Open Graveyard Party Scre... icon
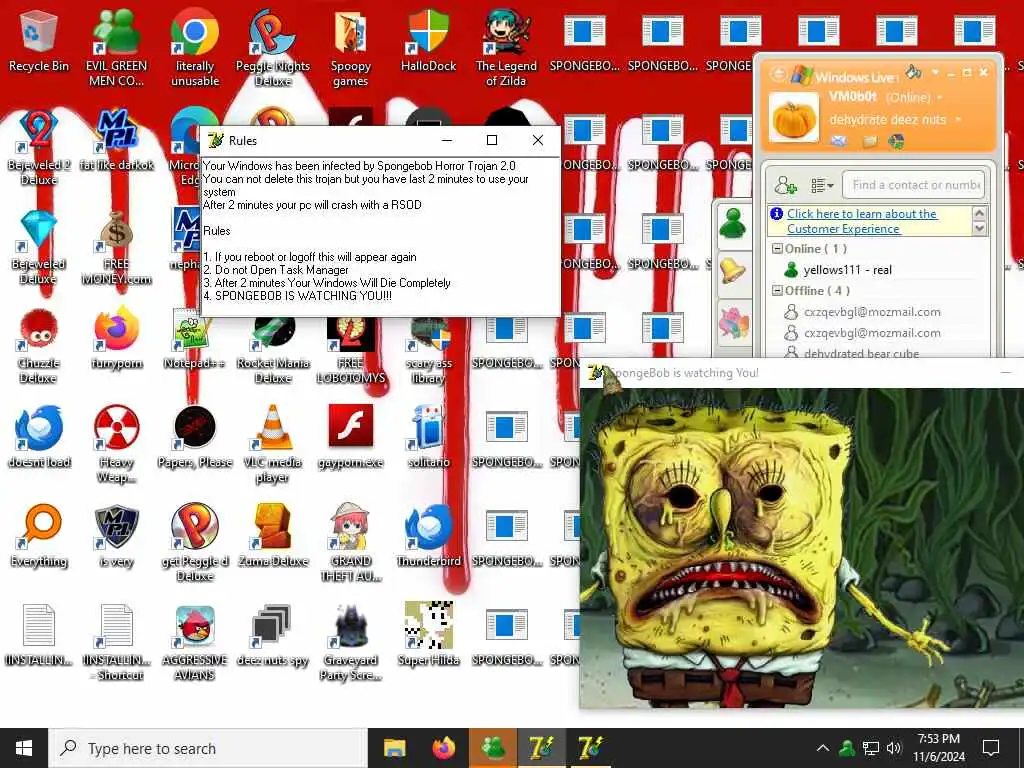Image resolution: width=1024 pixels, height=768 pixels. tap(351, 643)
